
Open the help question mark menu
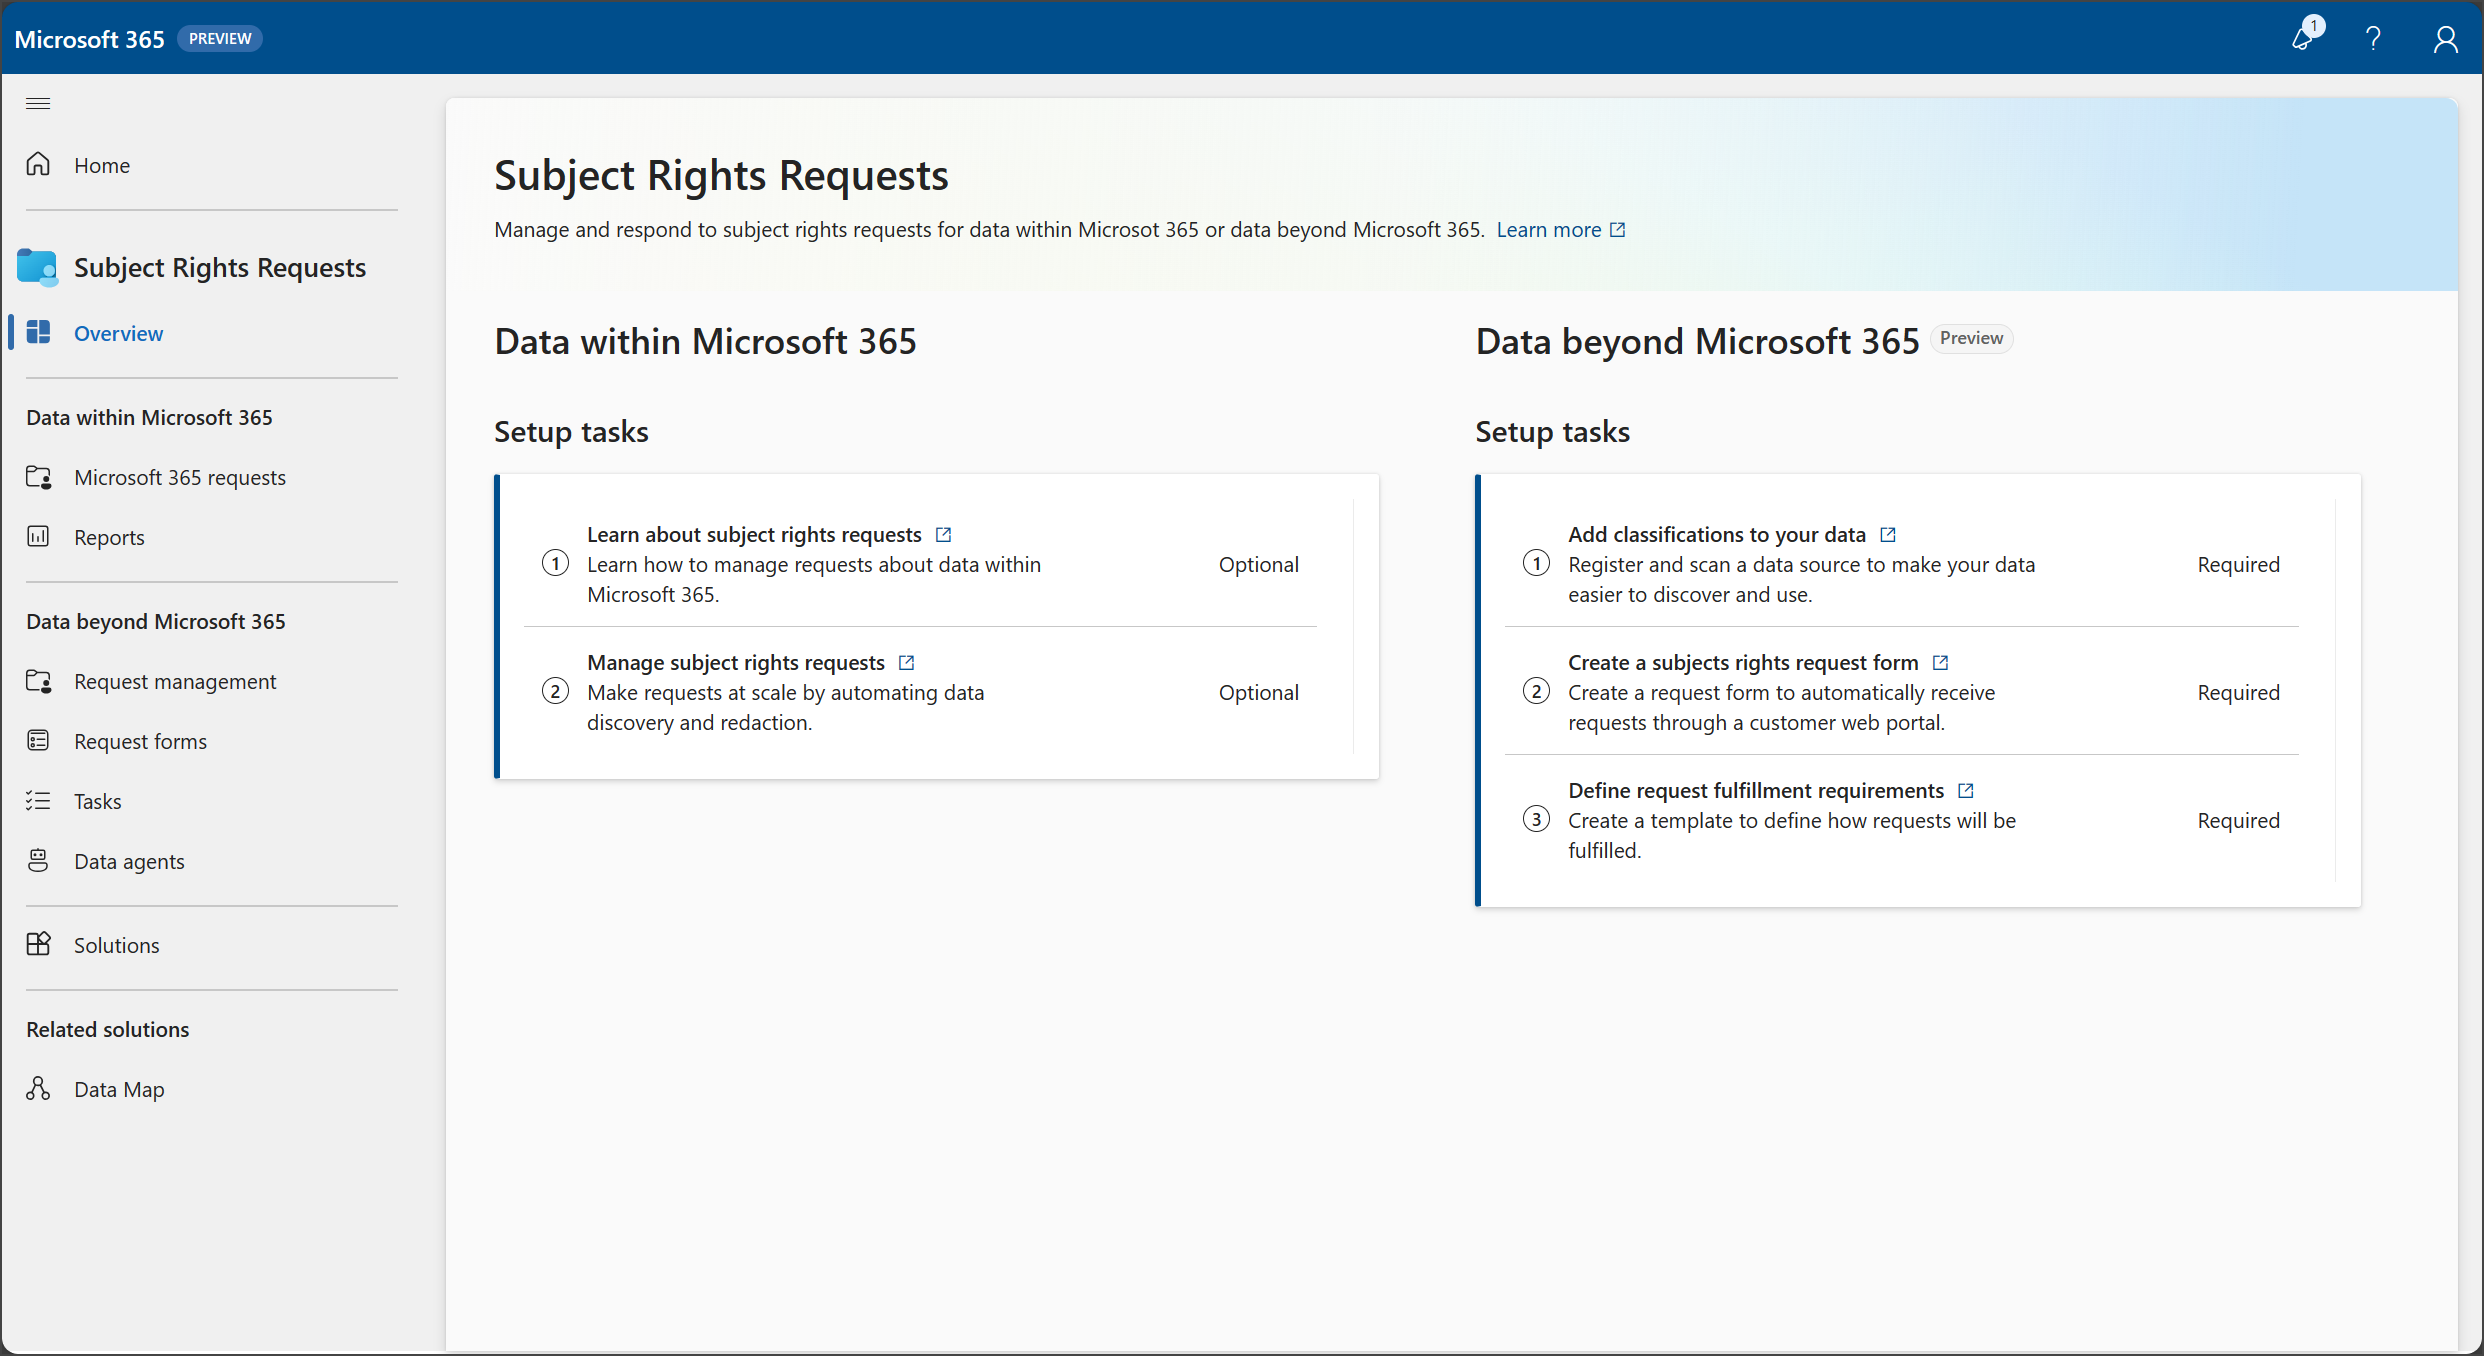tap(2374, 37)
